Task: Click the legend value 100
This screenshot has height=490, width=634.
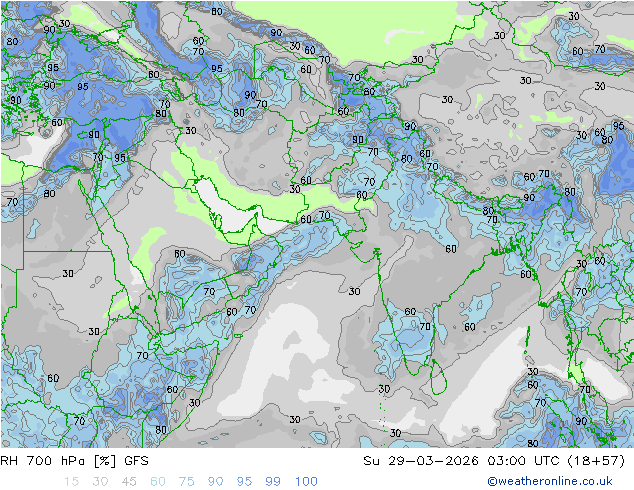Action: 306,482
